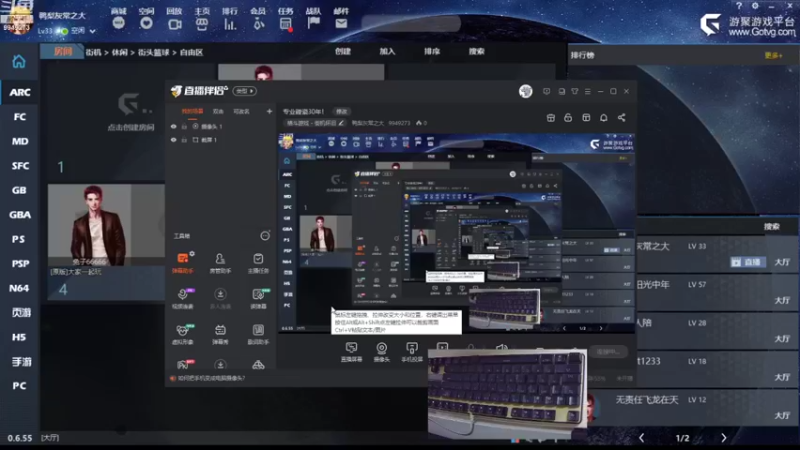Click the help hint about phone as webcam
This screenshot has height=450, width=800.
point(211,378)
